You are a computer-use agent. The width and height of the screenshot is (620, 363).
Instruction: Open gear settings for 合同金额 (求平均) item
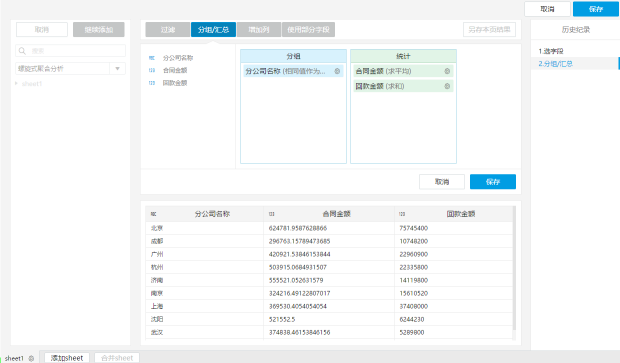(447, 71)
